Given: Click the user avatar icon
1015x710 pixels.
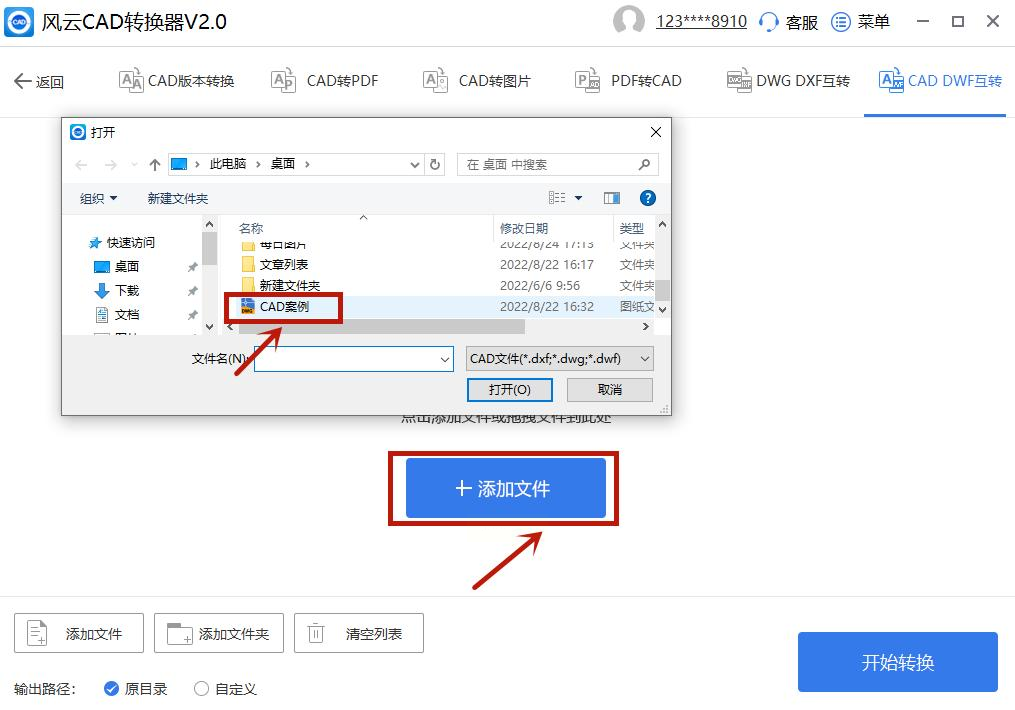Looking at the screenshot, I should (x=629, y=21).
